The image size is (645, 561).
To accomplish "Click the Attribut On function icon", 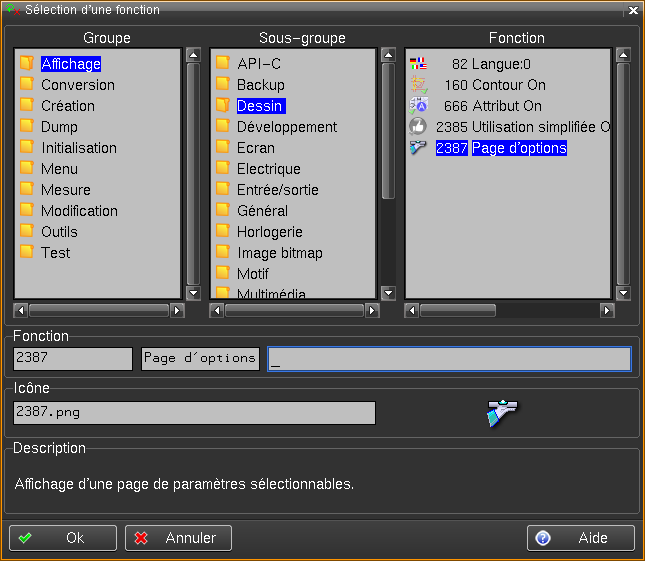I will [x=419, y=106].
